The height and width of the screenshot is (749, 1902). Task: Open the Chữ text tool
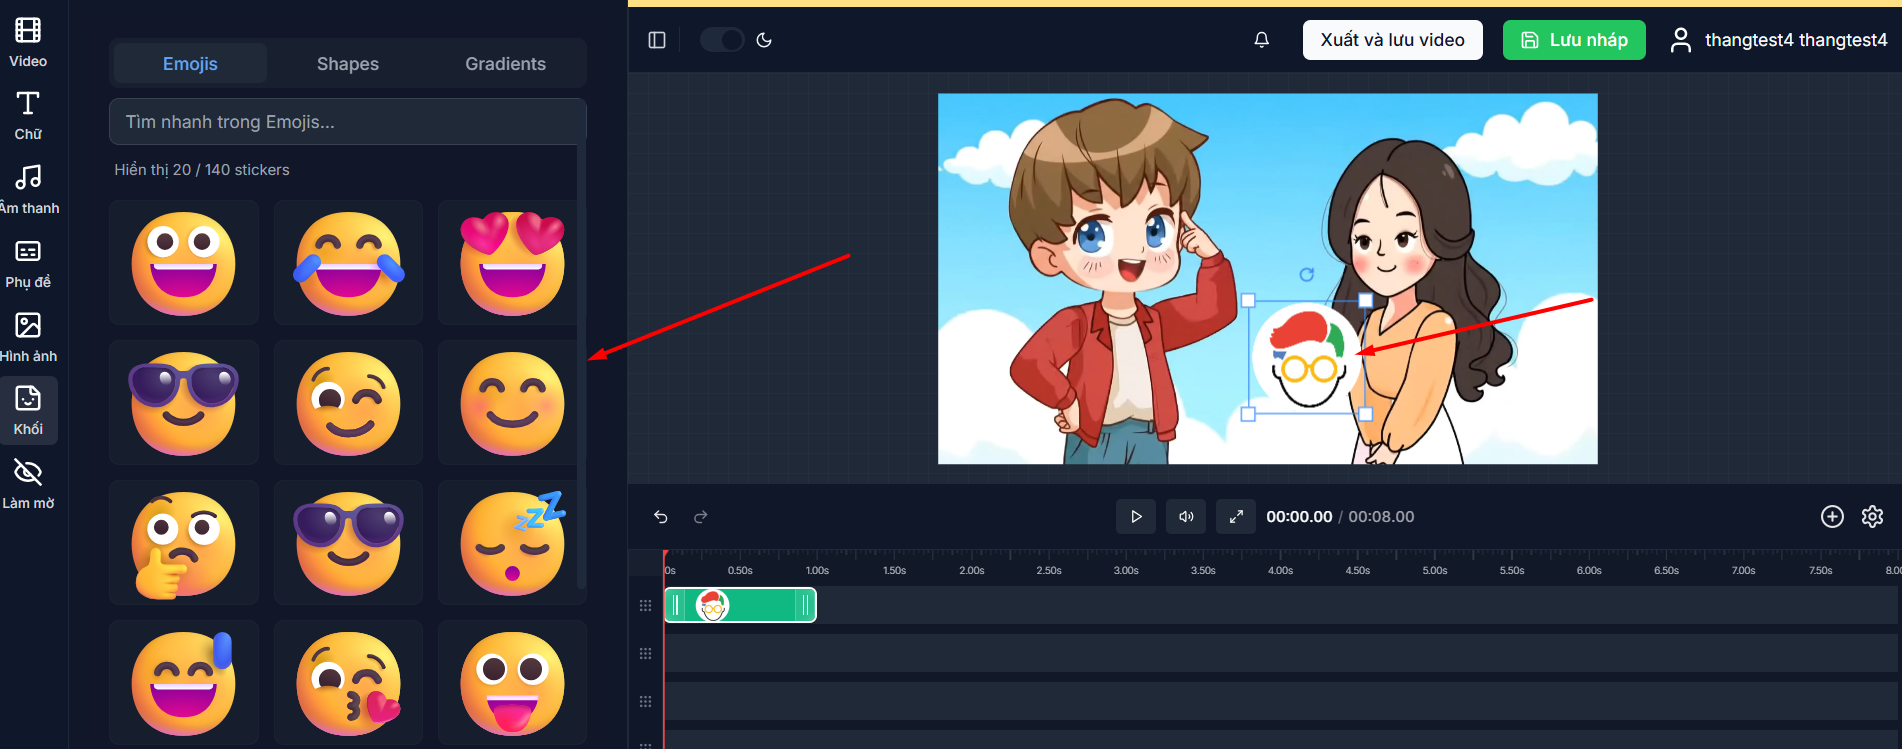(x=28, y=116)
